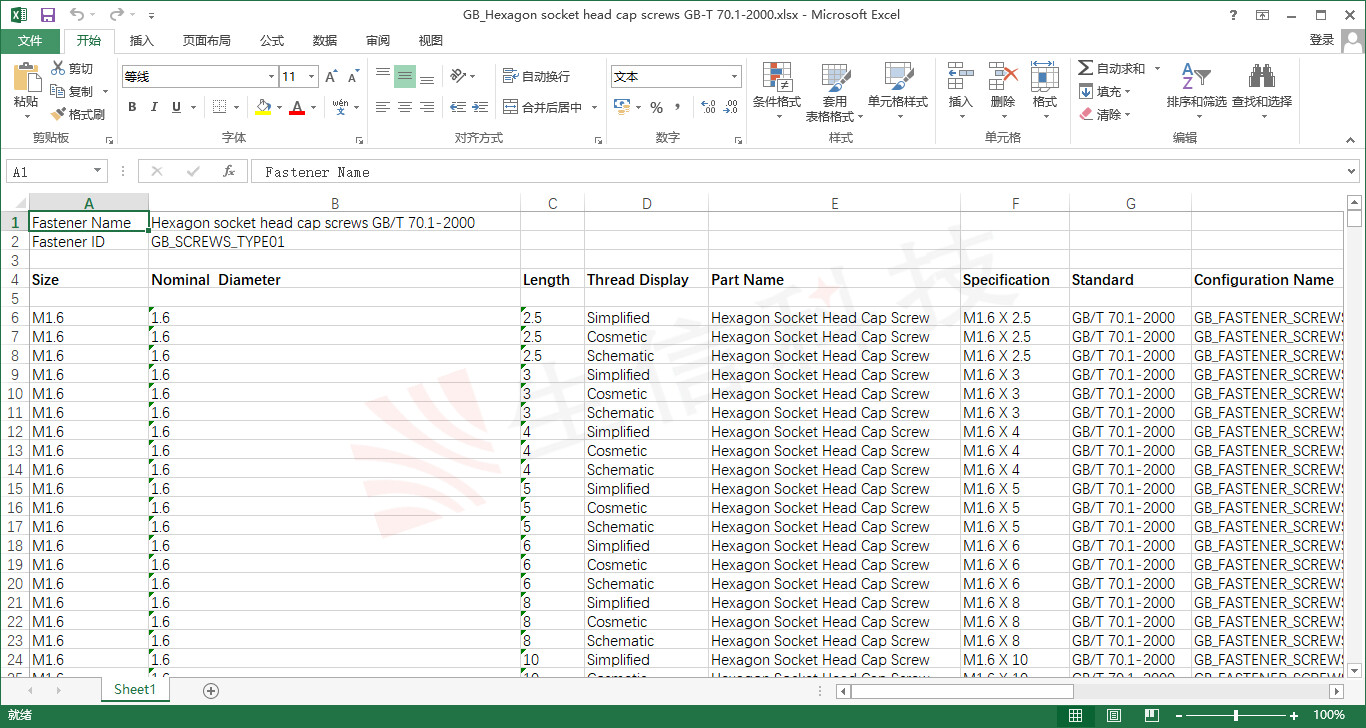
Task: Open Find & Select (查找和选择)
Action: 1262,92
